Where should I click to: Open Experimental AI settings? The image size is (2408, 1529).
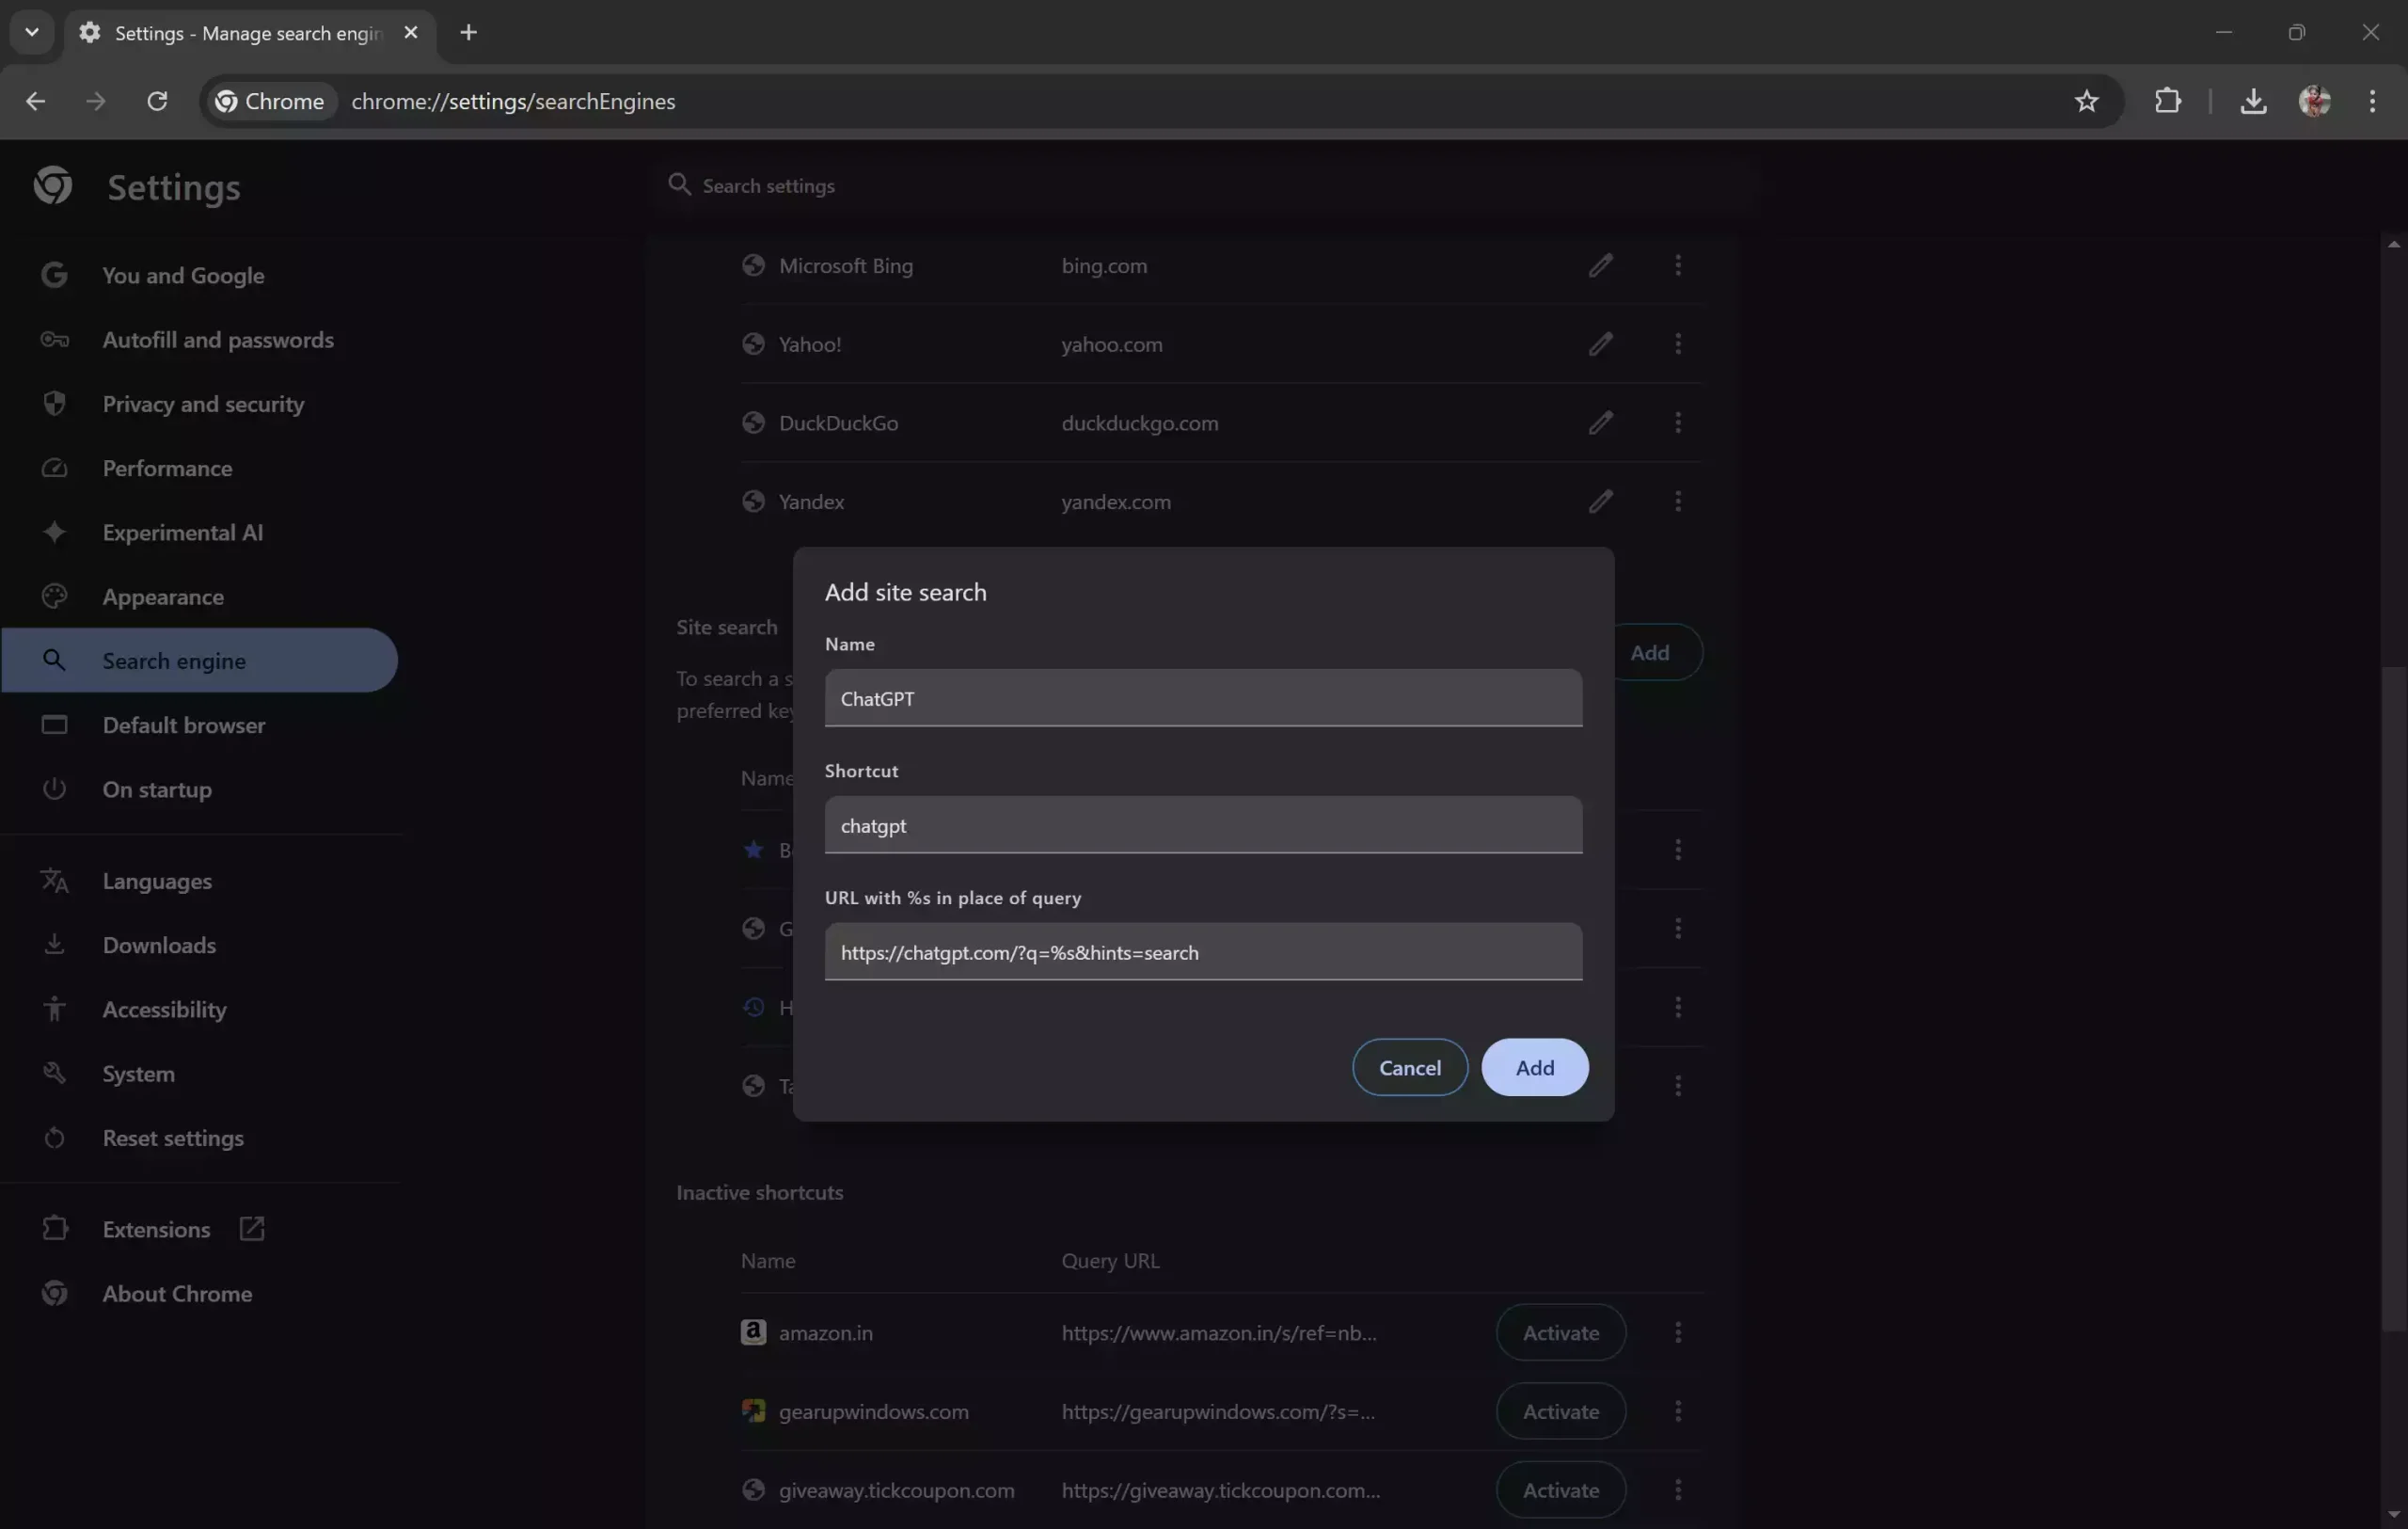click(200, 532)
